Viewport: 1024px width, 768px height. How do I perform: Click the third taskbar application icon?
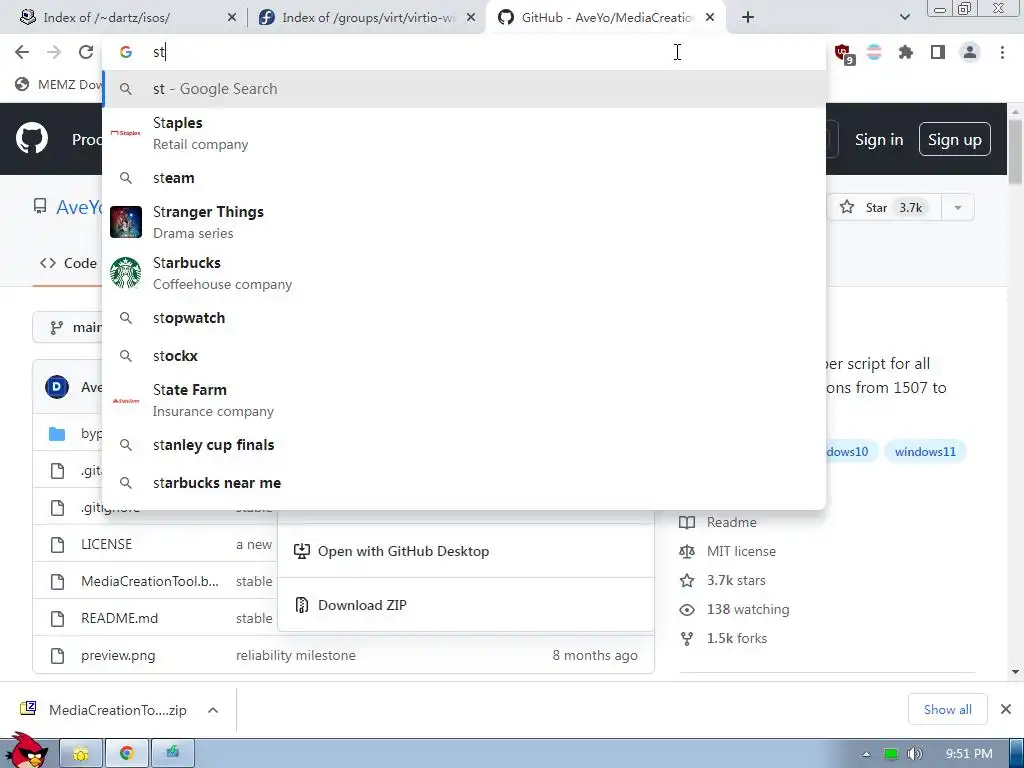point(172,754)
